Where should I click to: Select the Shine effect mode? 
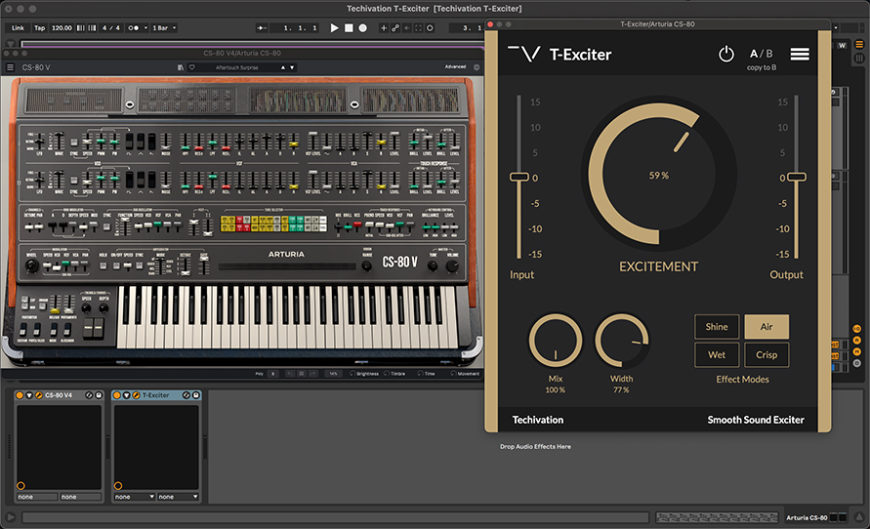(716, 327)
